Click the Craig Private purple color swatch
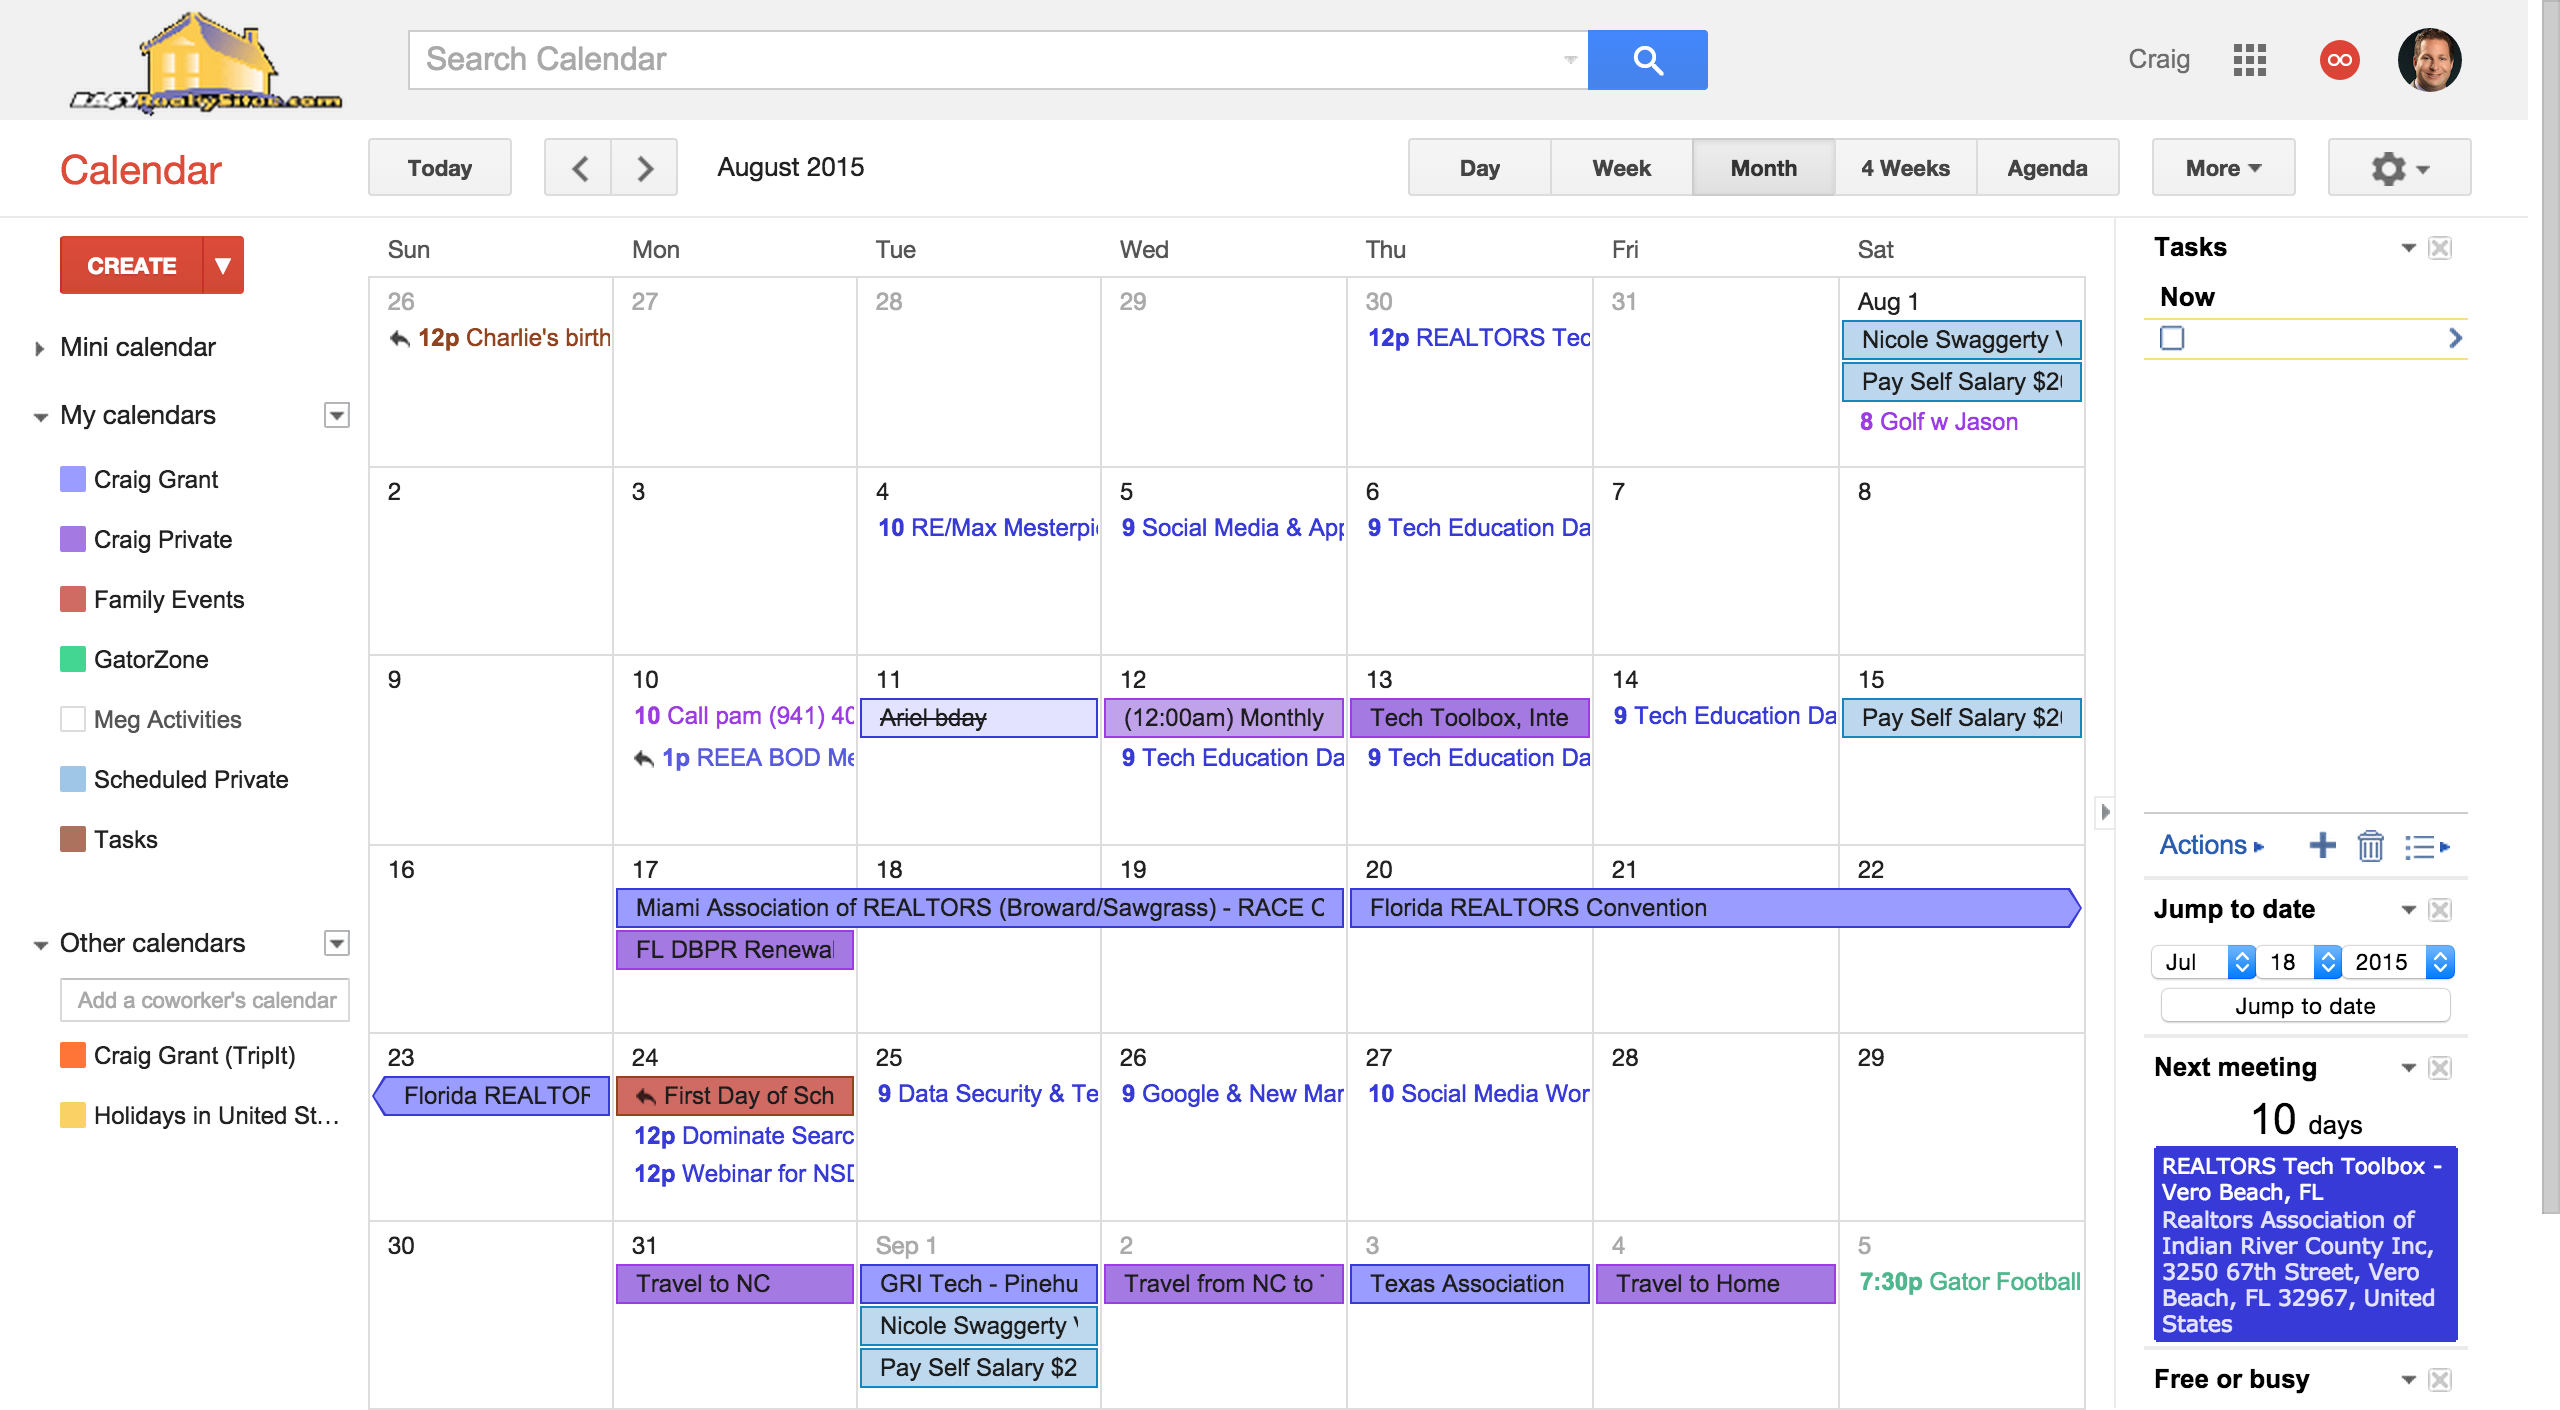The image size is (2560, 1410). [73, 539]
